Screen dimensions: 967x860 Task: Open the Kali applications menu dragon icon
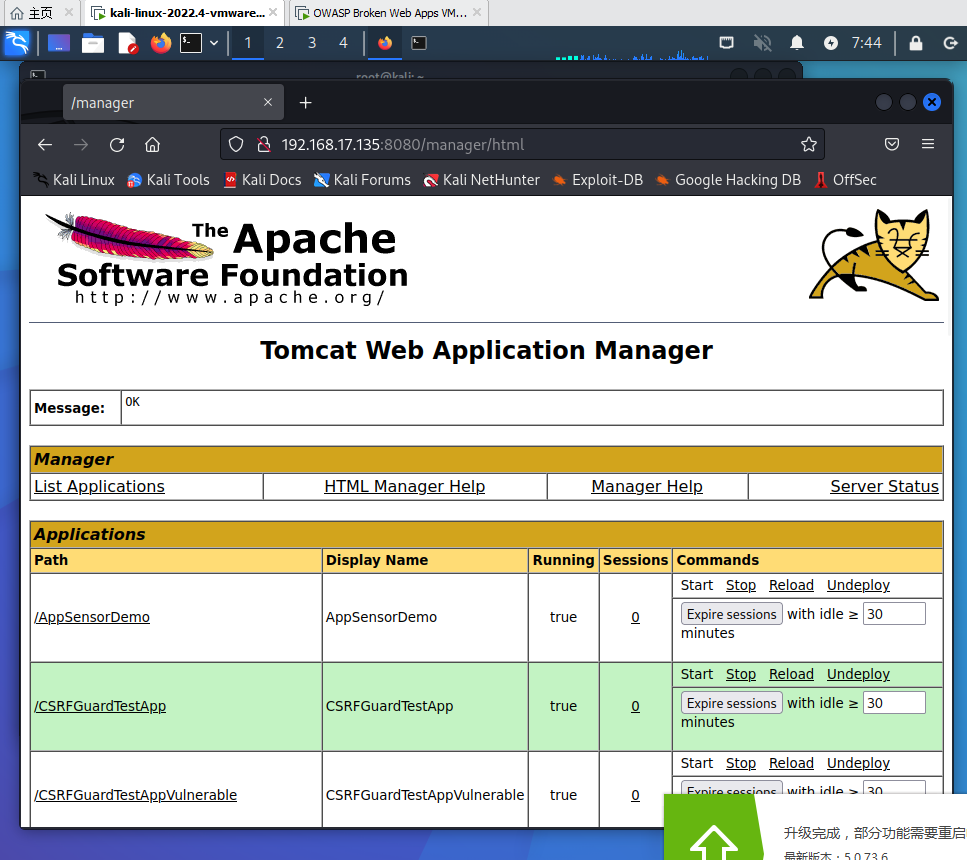pos(17,43)
